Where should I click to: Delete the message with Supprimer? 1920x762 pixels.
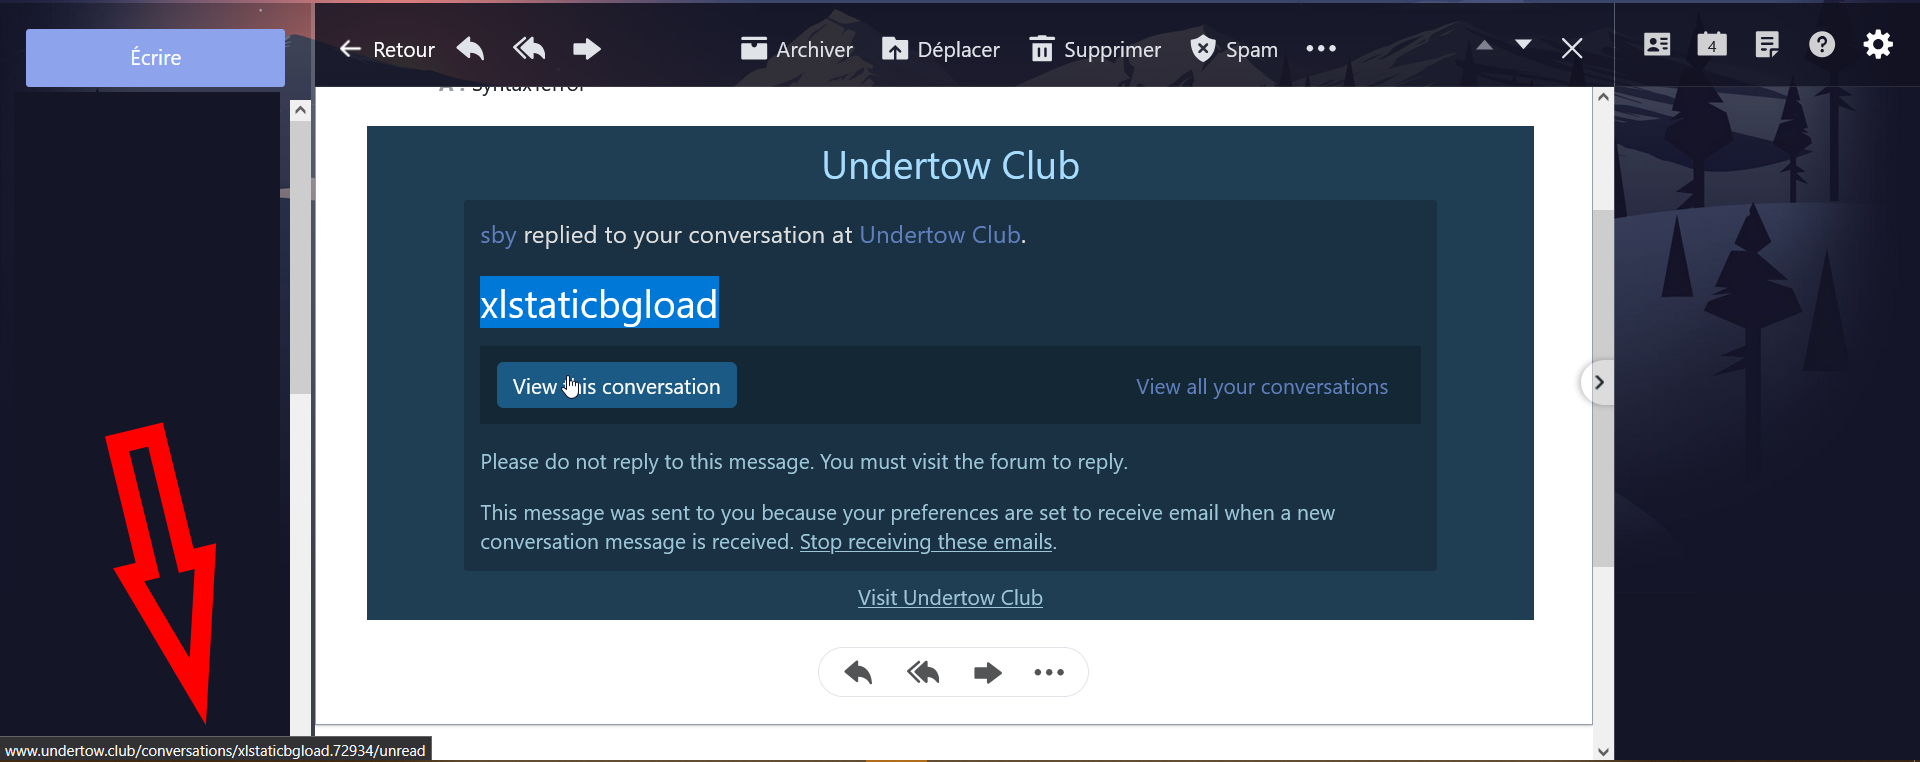1095,49
